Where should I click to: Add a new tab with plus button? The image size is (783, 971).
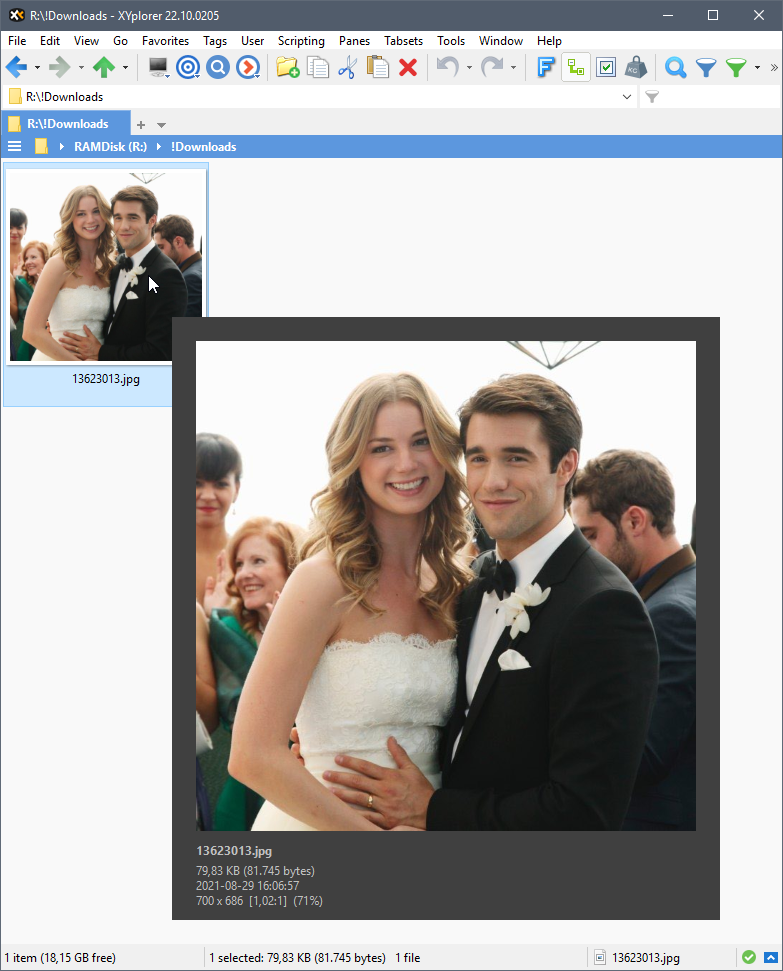pos(141,125)
